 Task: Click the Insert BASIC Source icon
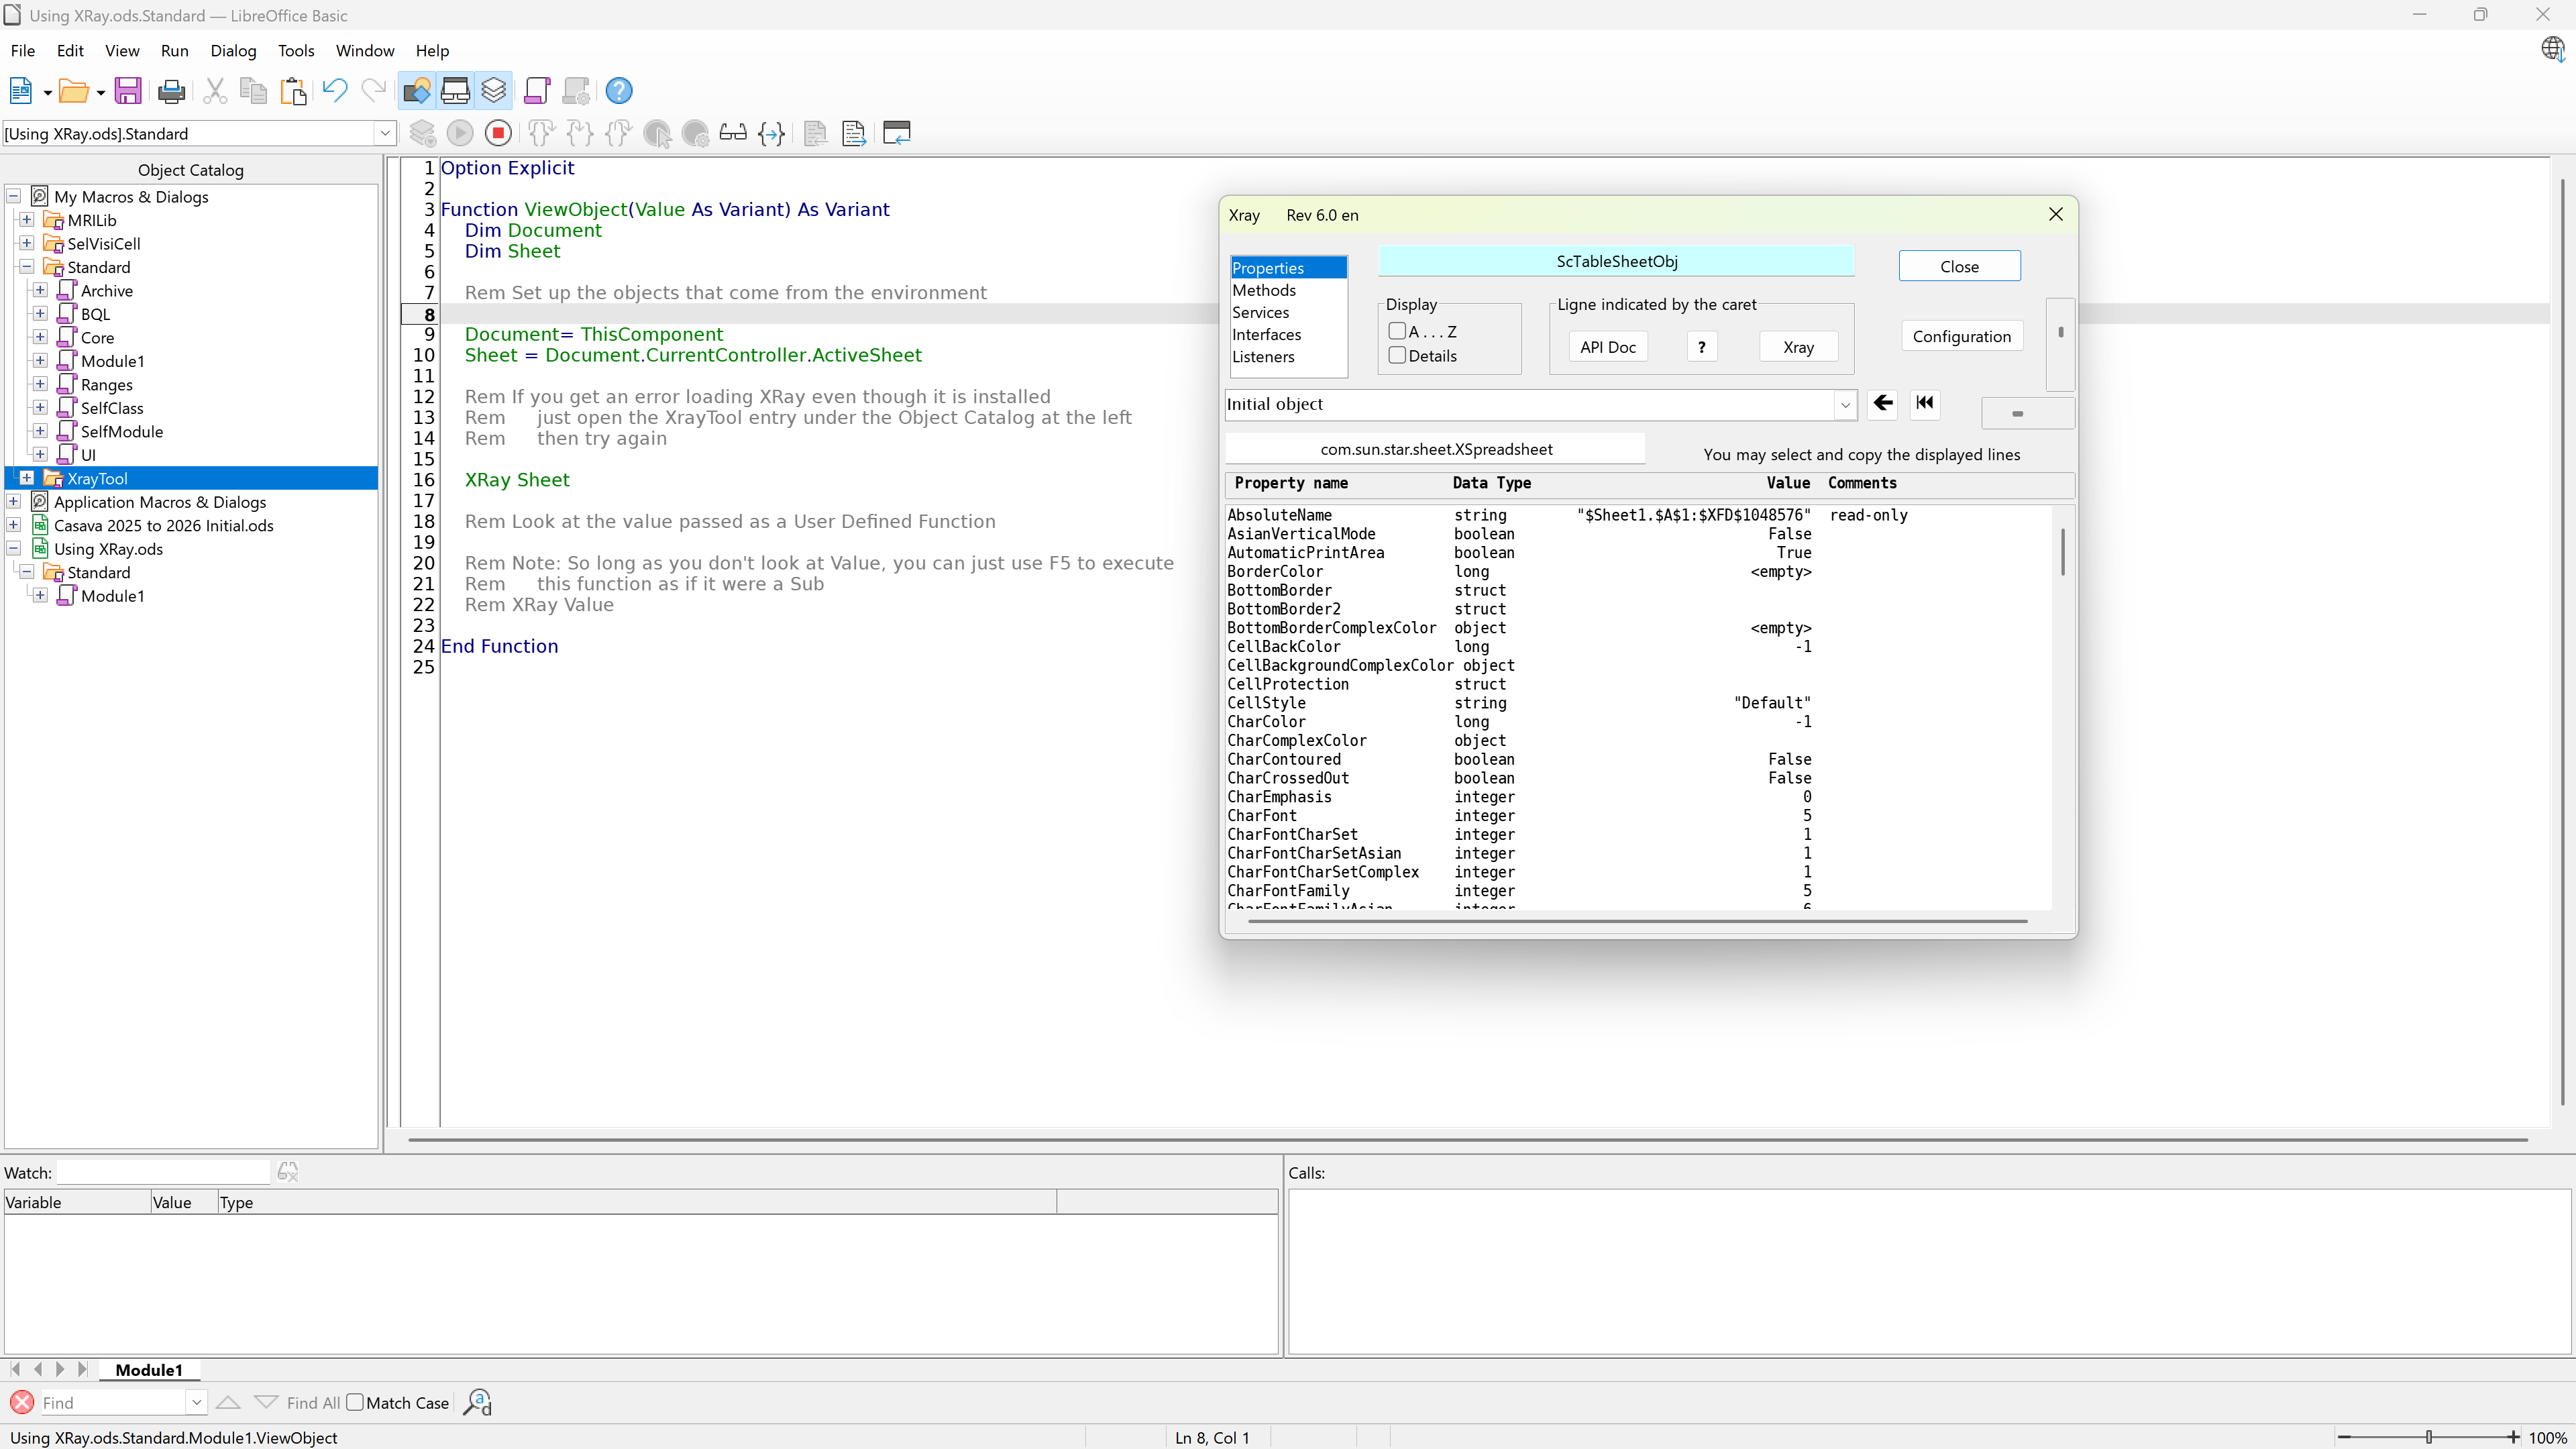click(x=815, y=133)
